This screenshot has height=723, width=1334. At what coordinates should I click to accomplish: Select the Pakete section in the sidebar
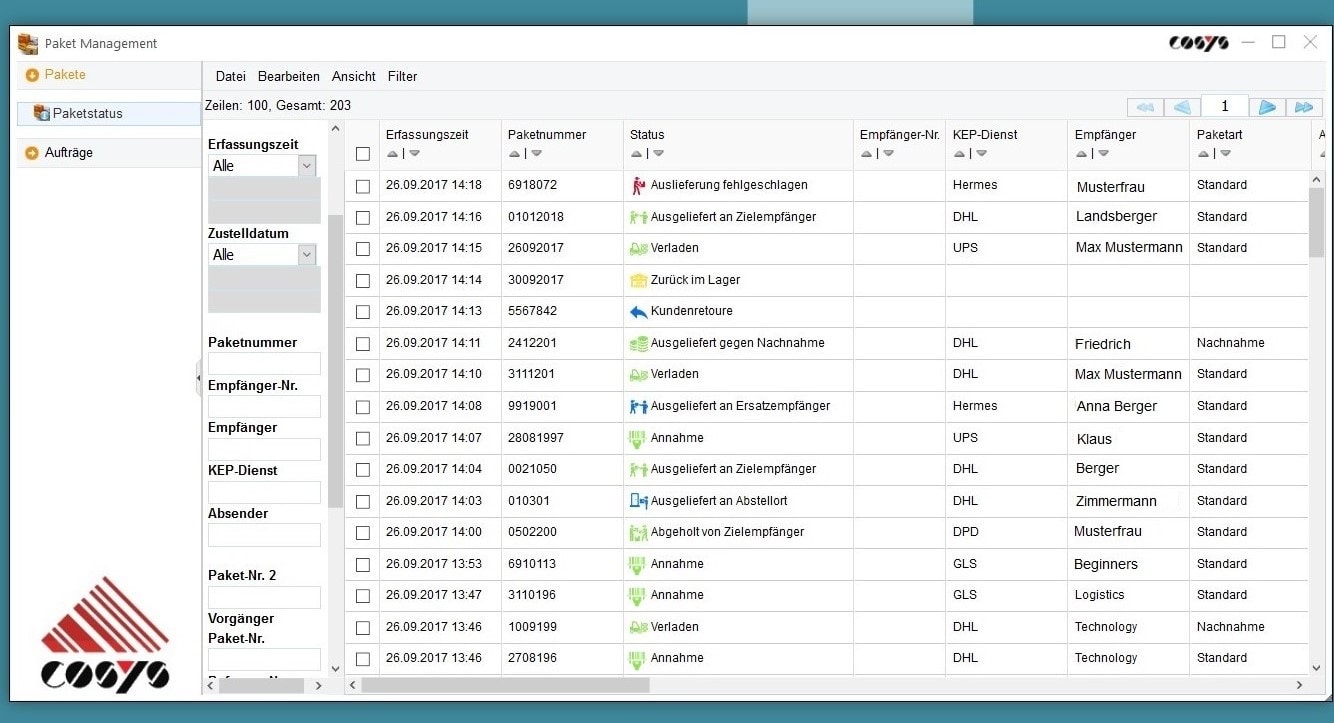pos(109,75)
